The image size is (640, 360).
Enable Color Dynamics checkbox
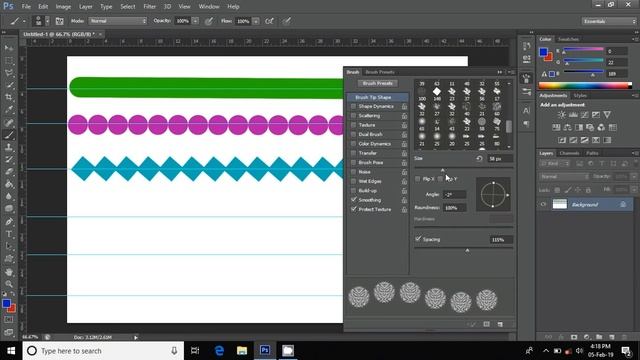(x=353, y=144)
